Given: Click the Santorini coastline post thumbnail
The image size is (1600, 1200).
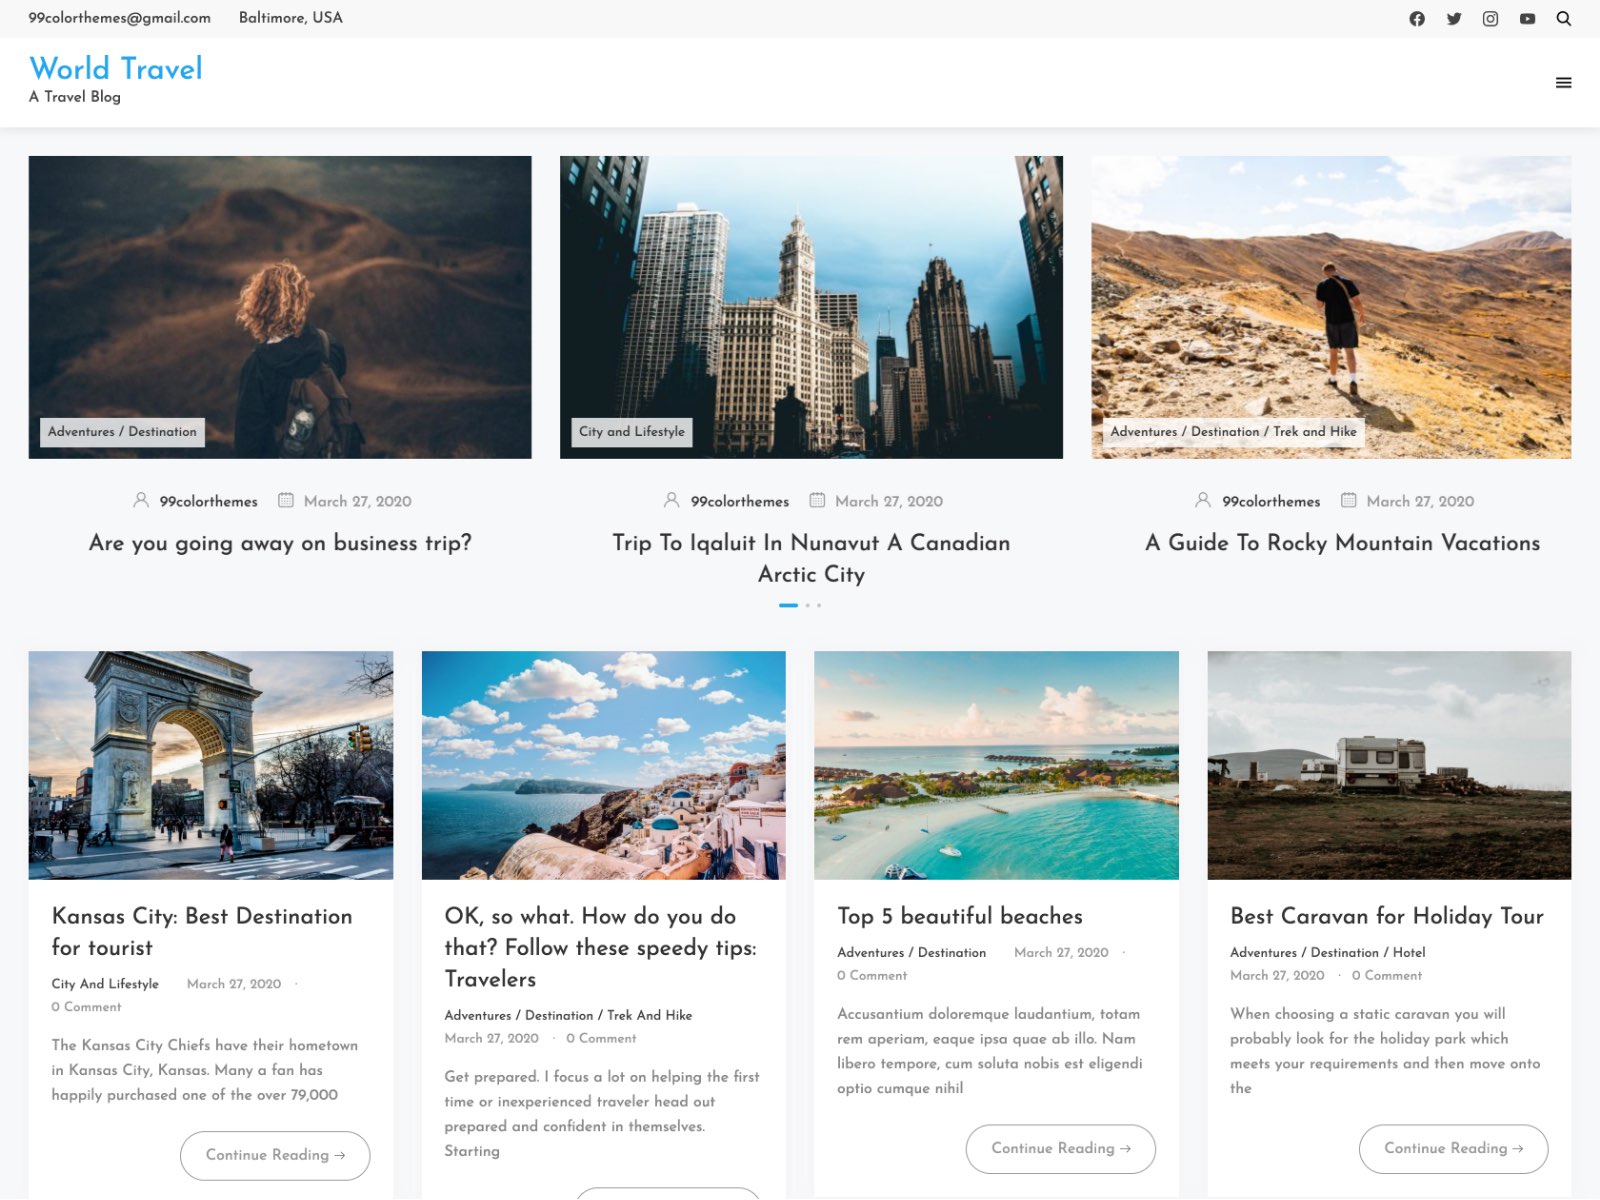Looking at the screenshot, I should tap(603, 765).
